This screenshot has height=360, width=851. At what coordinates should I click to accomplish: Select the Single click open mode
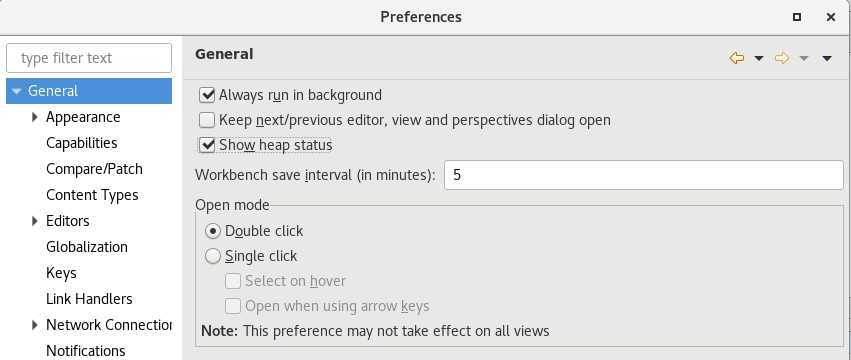click(x=213, y=256)
